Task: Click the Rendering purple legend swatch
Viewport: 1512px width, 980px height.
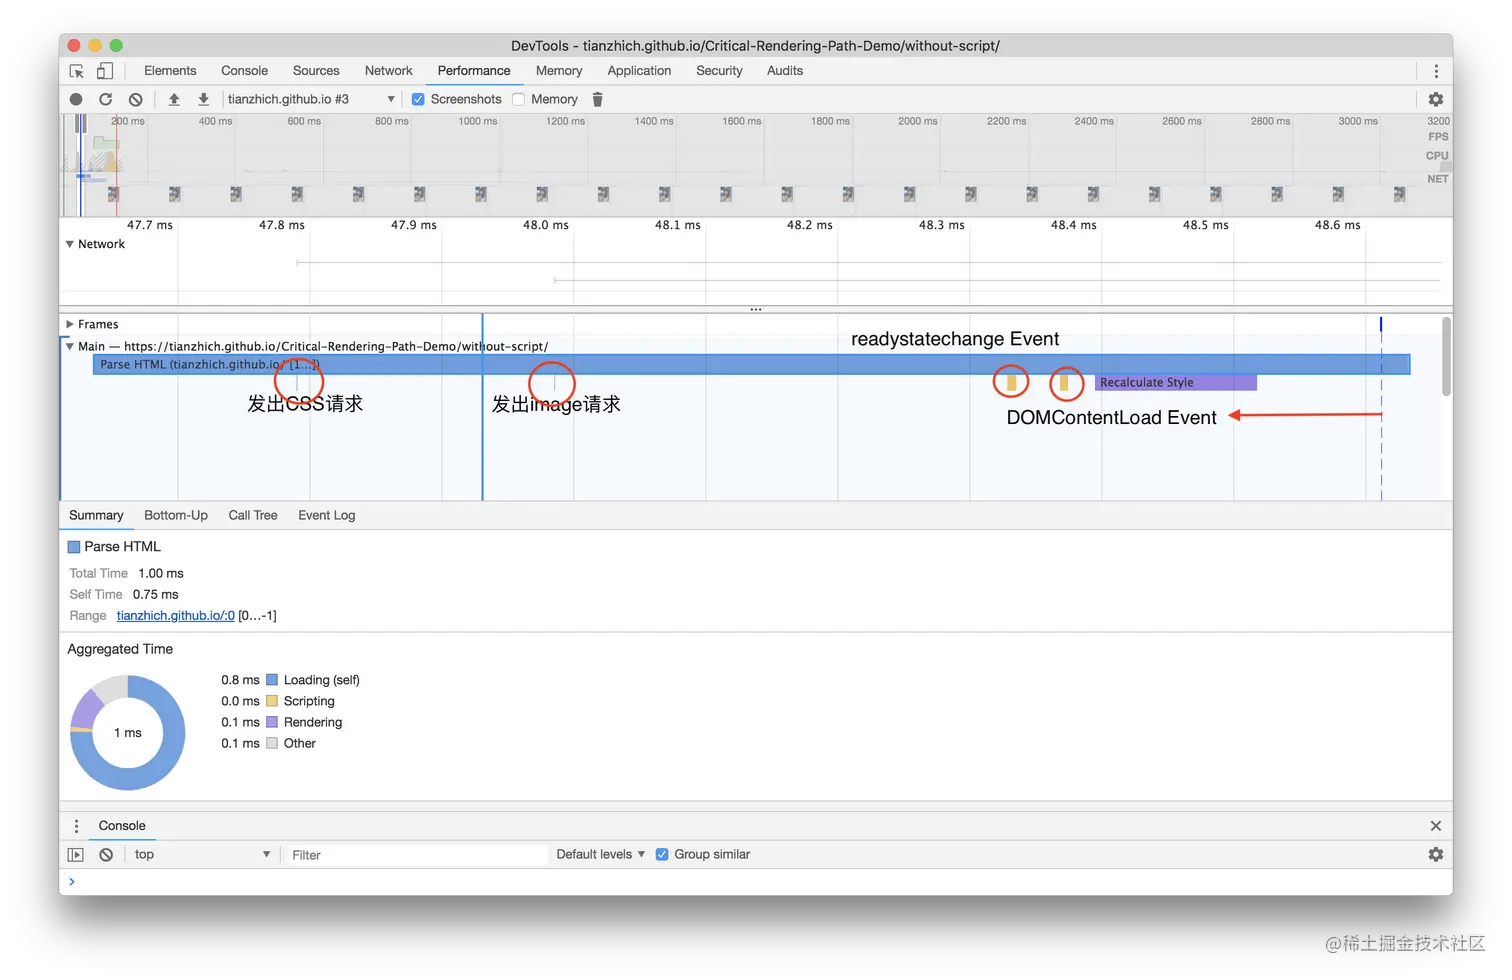Action: click(272, 722)
